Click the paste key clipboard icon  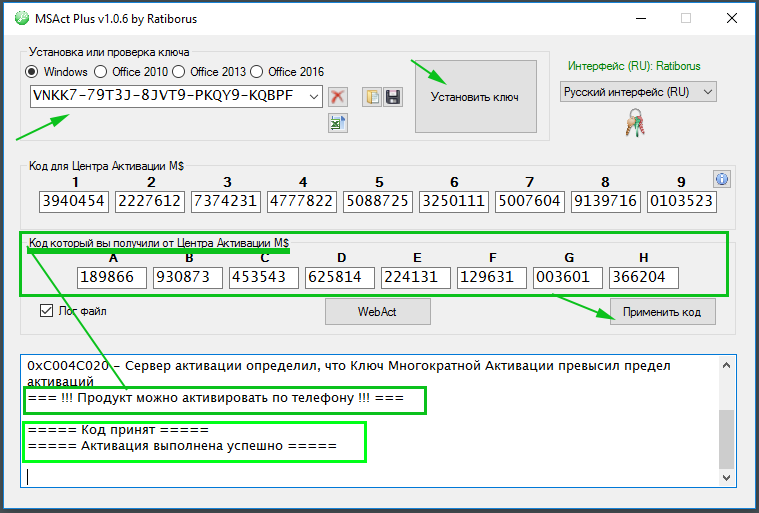(x=372, y=96)
